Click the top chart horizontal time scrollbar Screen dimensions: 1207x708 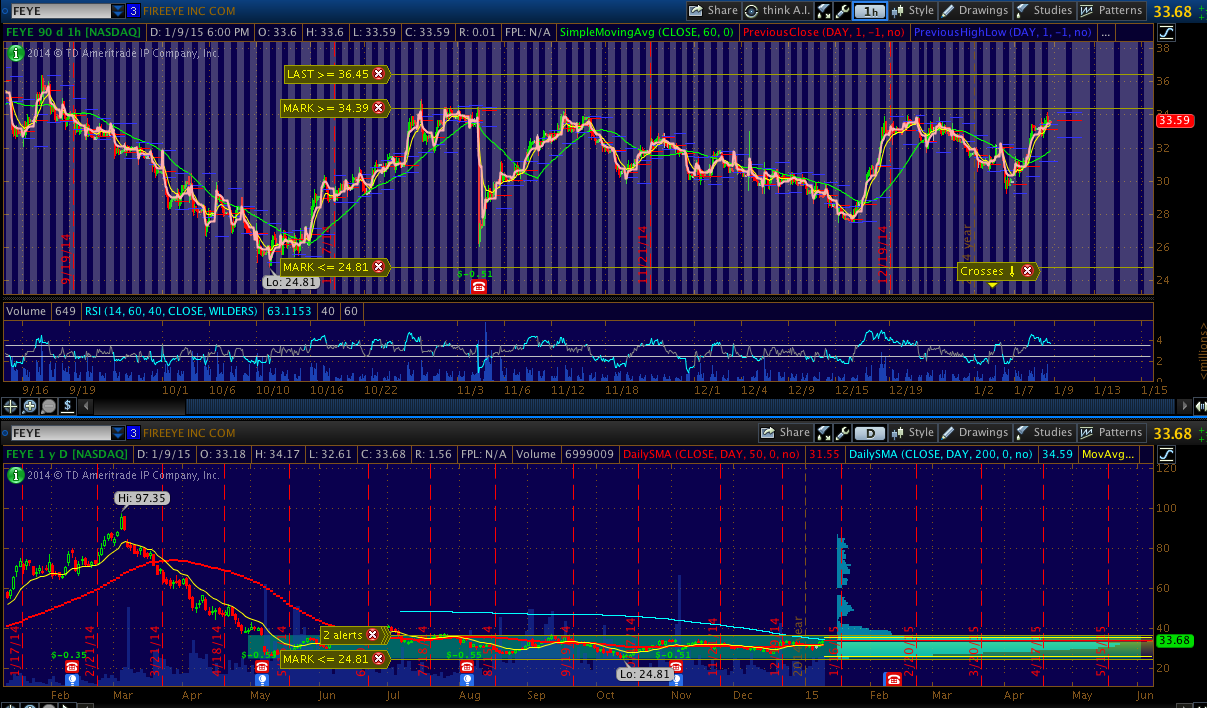[x=600, y=406]
